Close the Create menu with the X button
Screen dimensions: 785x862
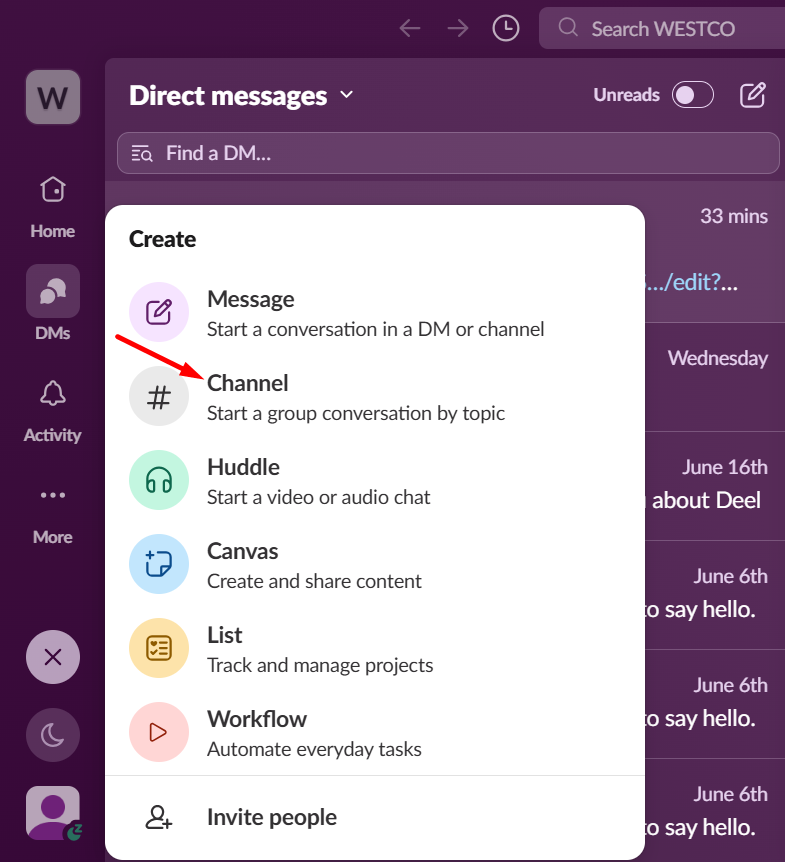(53, 657)
